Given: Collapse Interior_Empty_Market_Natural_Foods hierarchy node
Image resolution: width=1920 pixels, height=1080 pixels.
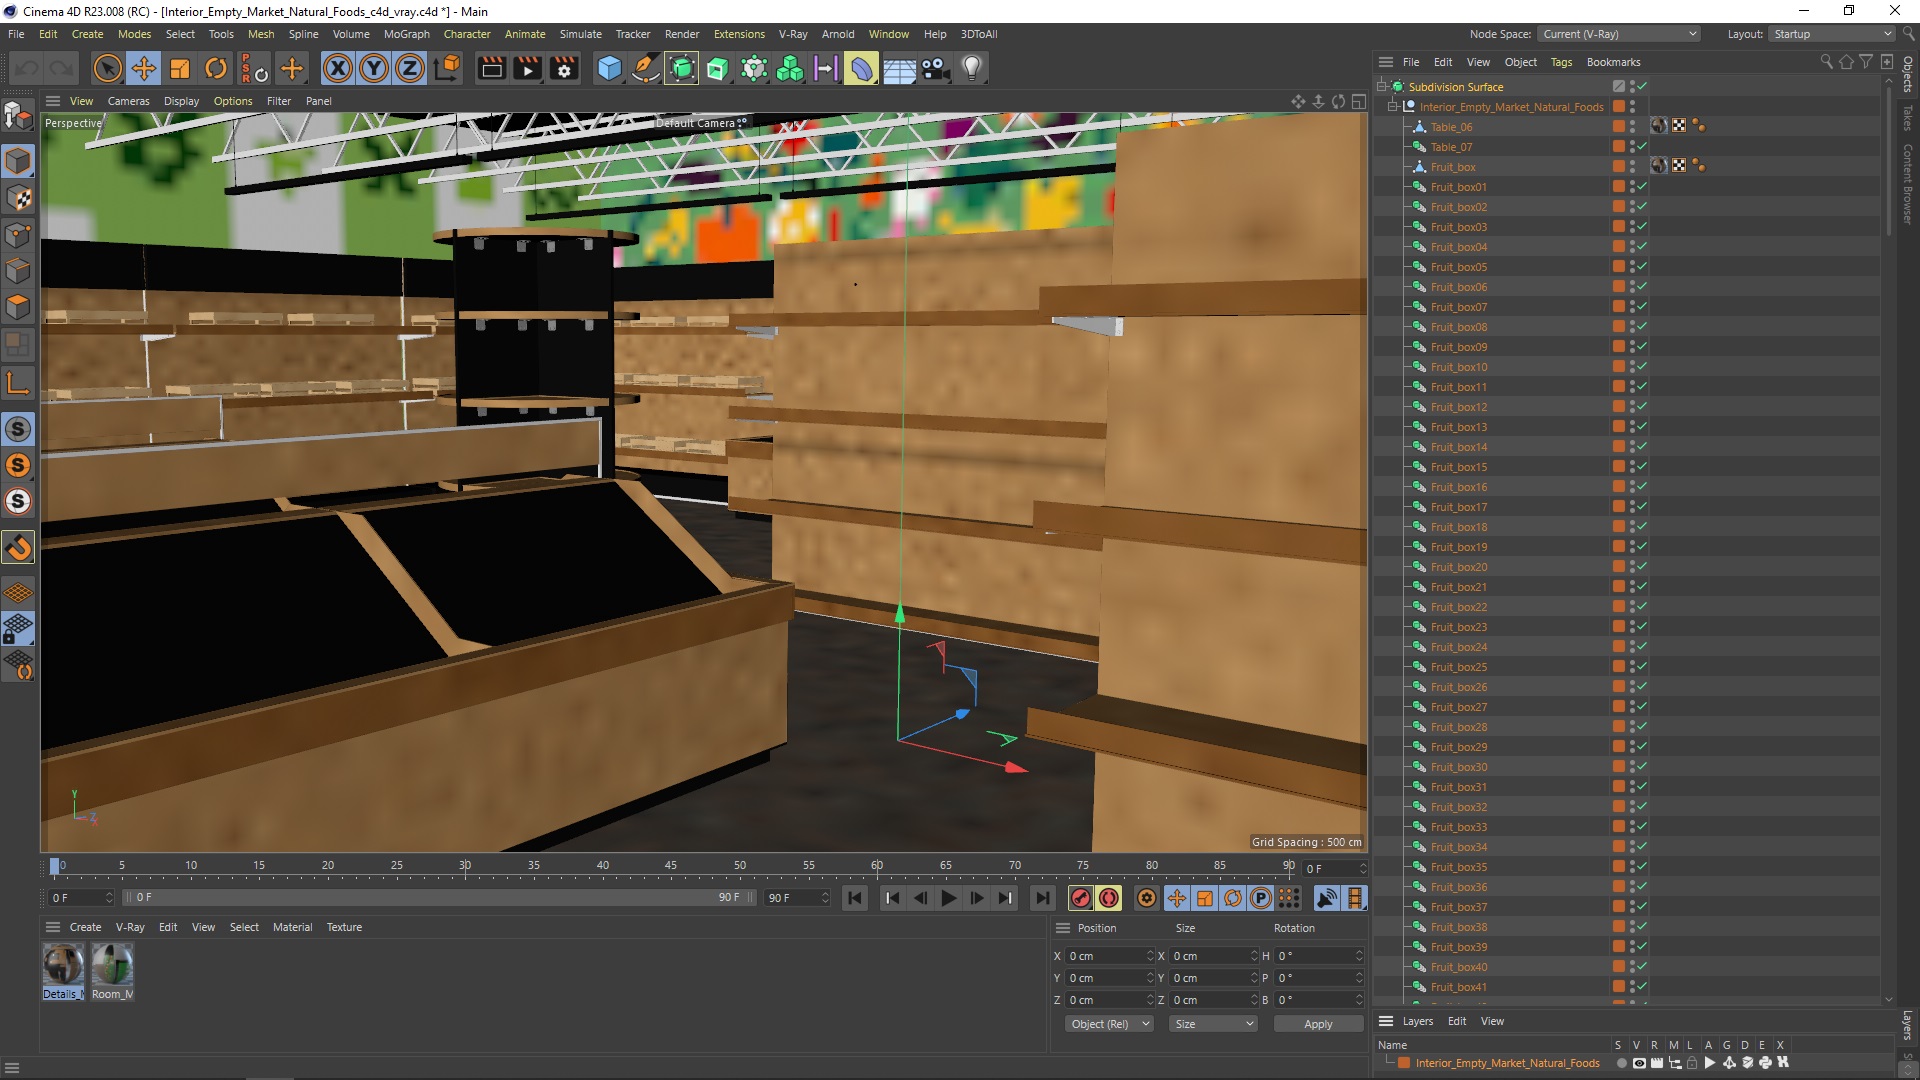Looking at the screenshot, I should [x=1393, y=107].
